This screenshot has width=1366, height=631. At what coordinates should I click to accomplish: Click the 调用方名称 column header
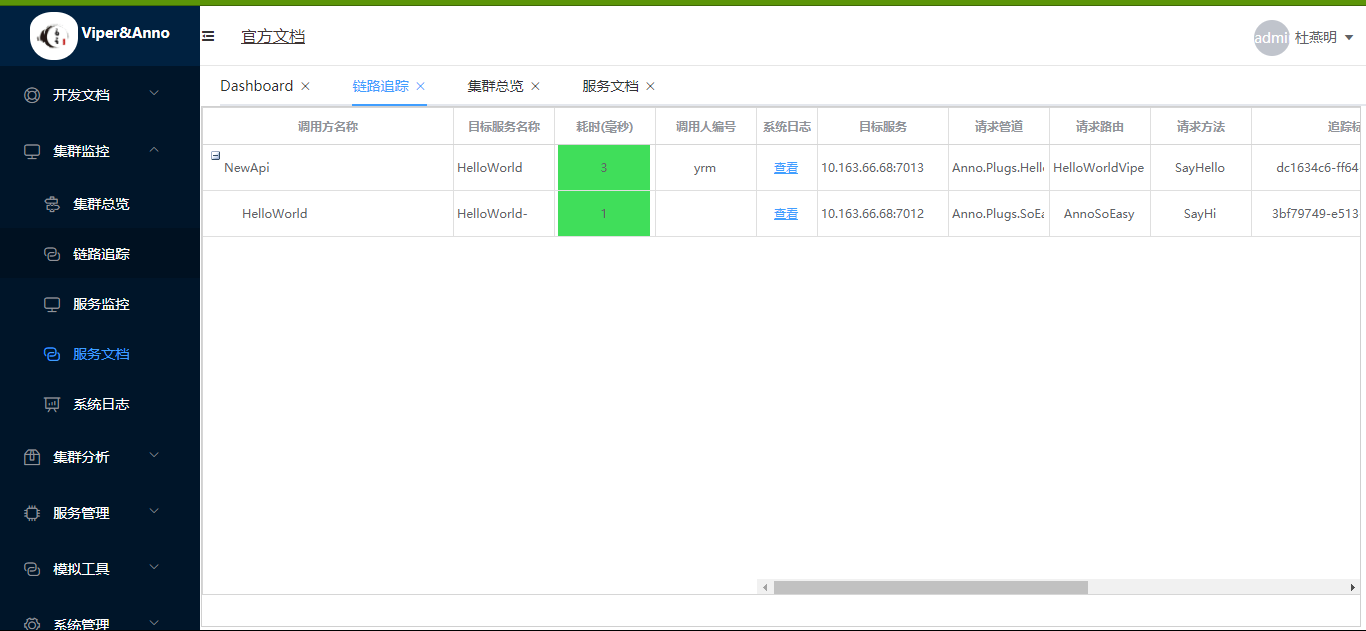tap(328, 127)
